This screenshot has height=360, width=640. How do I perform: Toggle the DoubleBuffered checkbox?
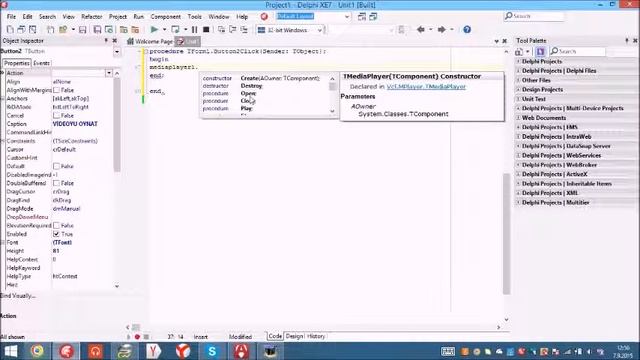[56, 183]
